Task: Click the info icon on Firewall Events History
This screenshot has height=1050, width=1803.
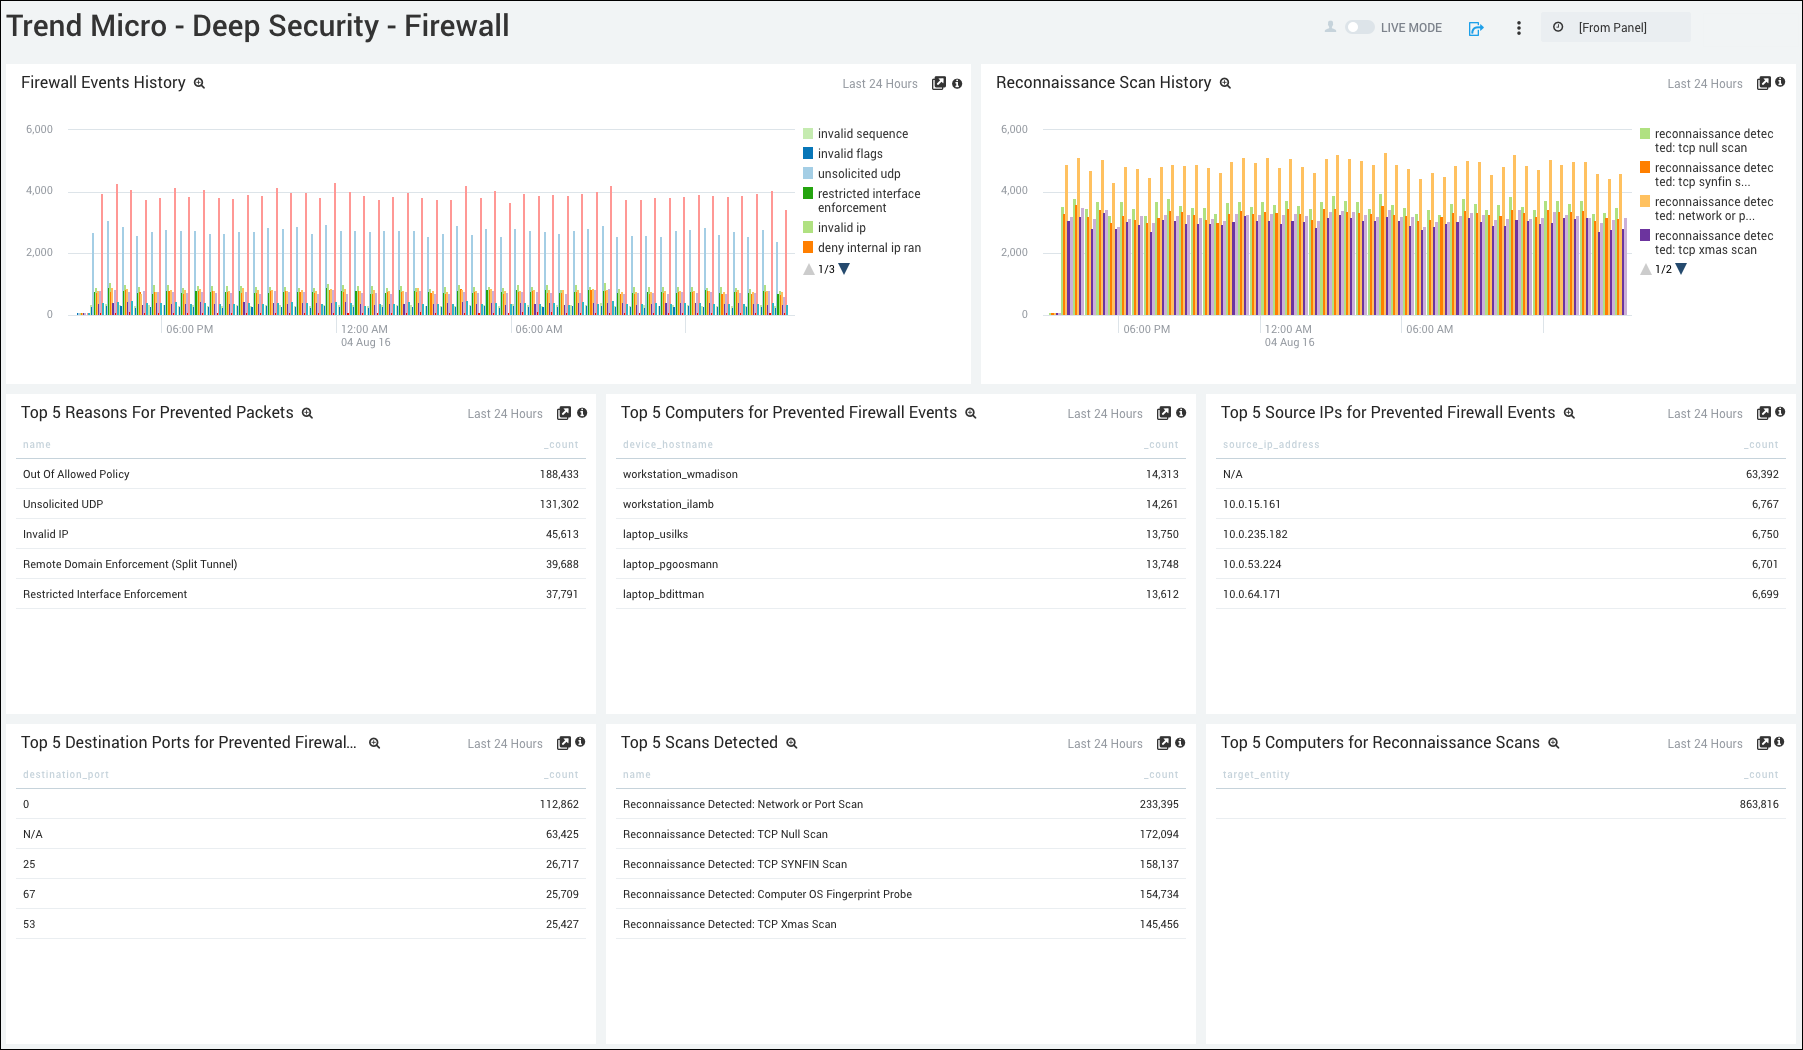Action: tap(957, 84)
